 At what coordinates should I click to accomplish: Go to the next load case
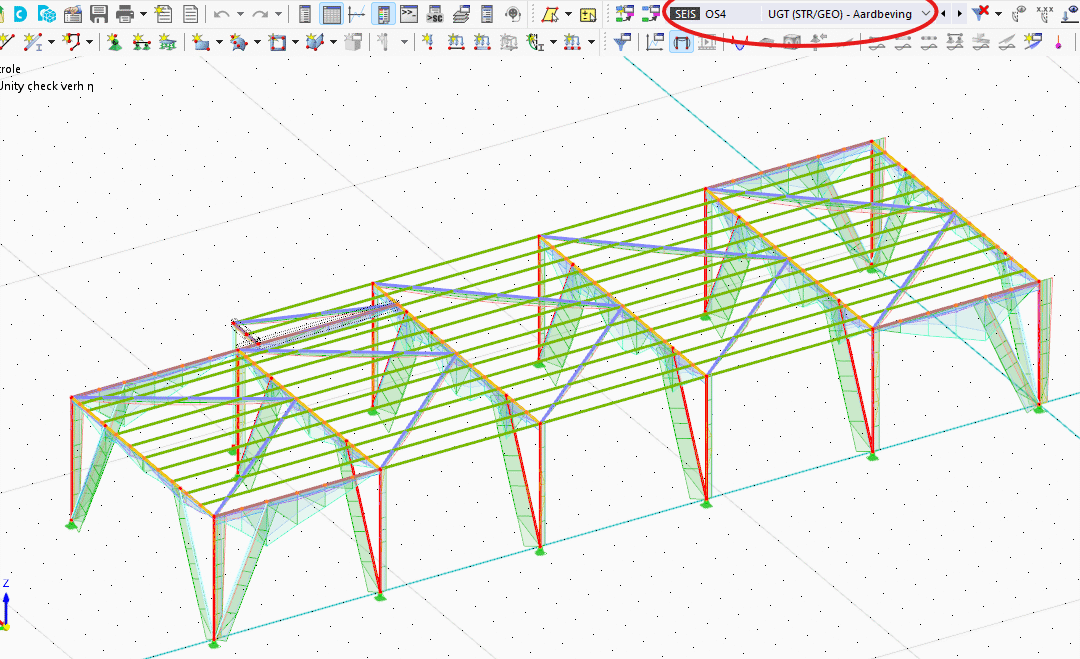tap(960, 14)
